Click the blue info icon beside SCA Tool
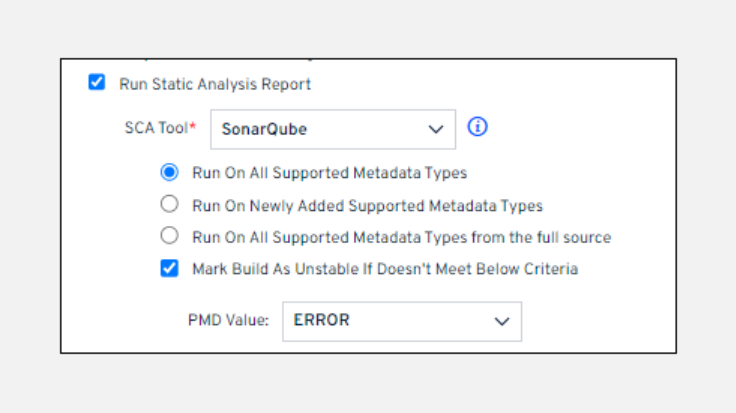 [477, 127]
